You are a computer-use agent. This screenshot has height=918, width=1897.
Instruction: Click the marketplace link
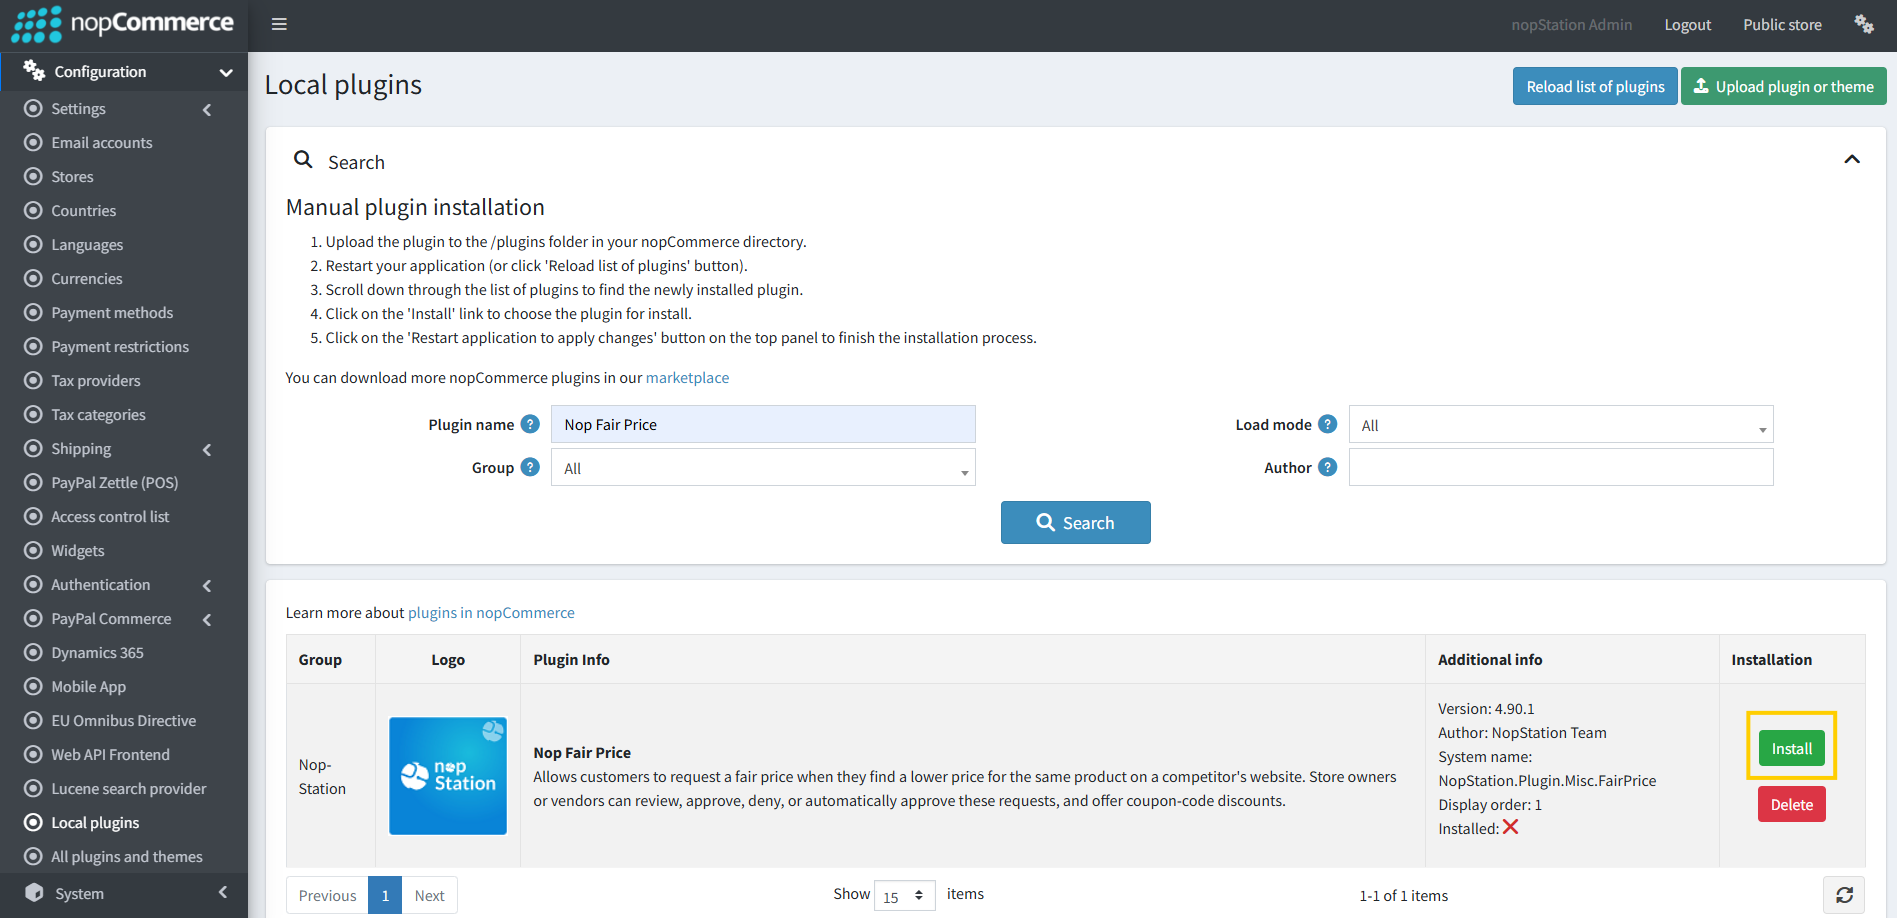687,378
